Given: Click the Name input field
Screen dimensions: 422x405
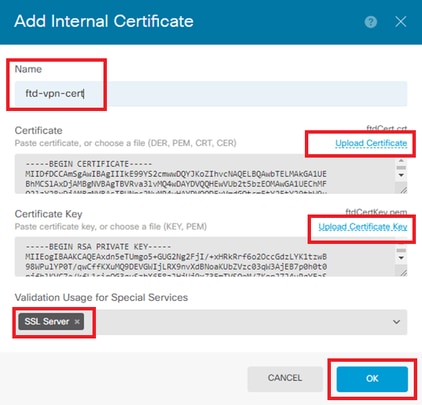Looking at the screenshot, I should coord(211,94).
